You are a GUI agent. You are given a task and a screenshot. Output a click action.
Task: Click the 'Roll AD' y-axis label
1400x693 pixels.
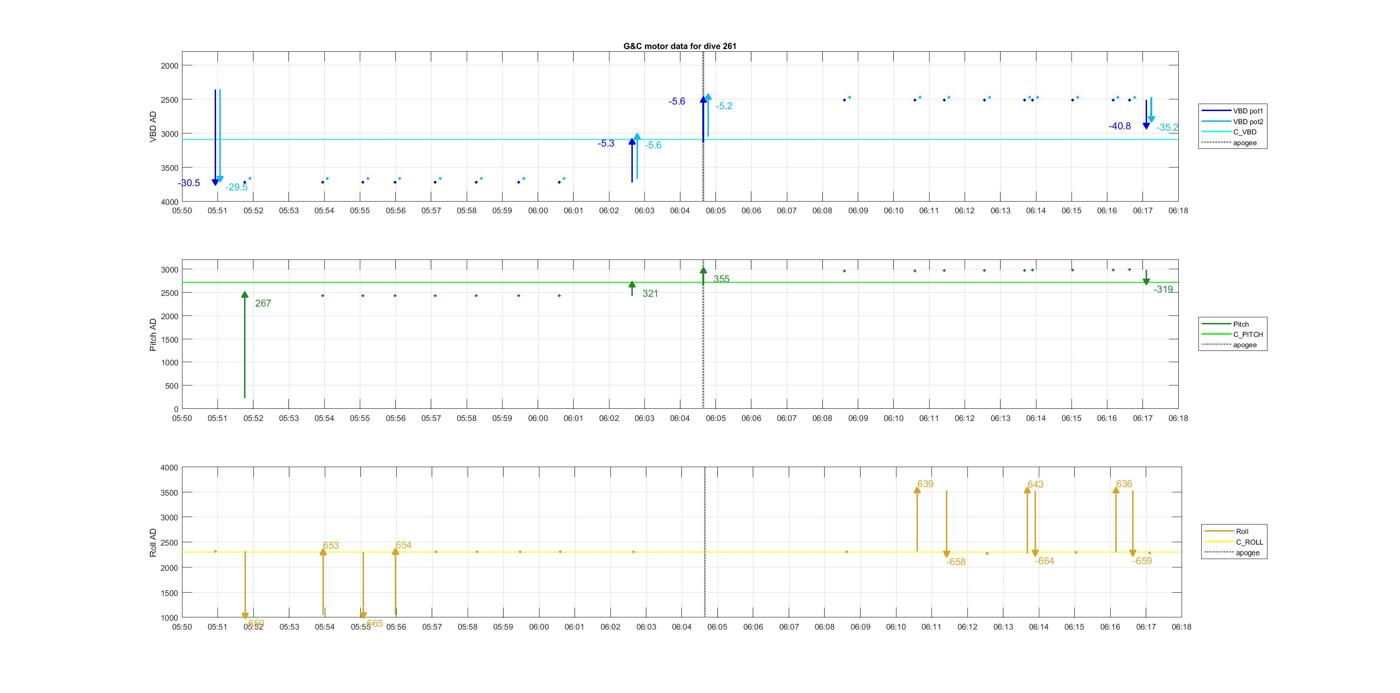(x=154, y=542)
